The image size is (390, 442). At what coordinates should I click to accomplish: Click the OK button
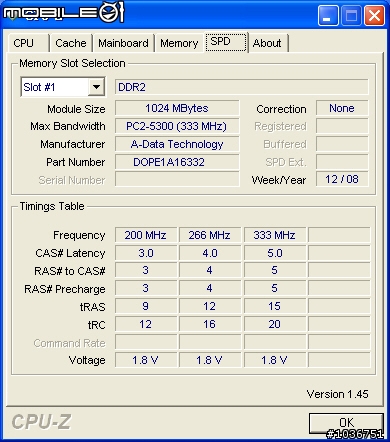346,423
